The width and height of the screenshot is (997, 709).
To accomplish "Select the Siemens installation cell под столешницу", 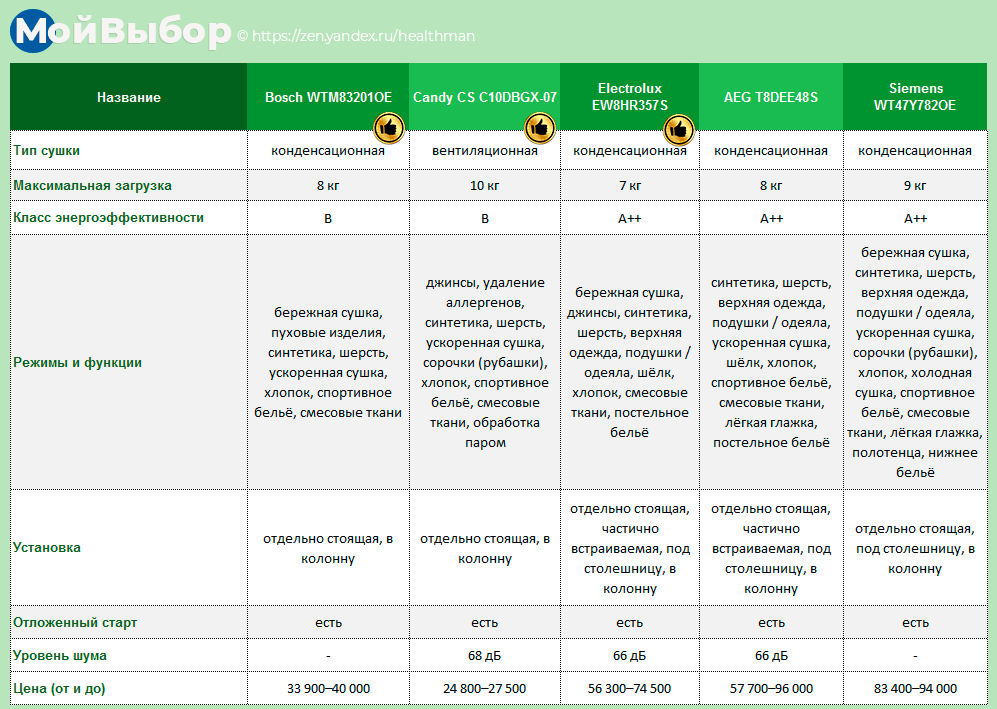I will point(915,548).
